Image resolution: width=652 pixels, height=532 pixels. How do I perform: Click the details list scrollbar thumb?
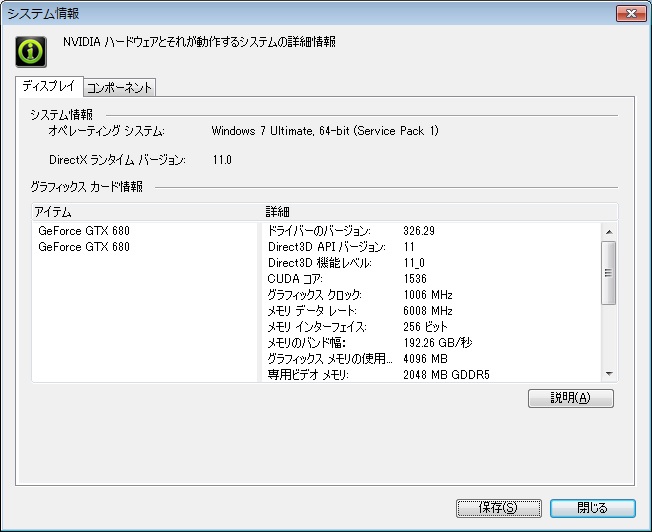[x=609, y=273]
